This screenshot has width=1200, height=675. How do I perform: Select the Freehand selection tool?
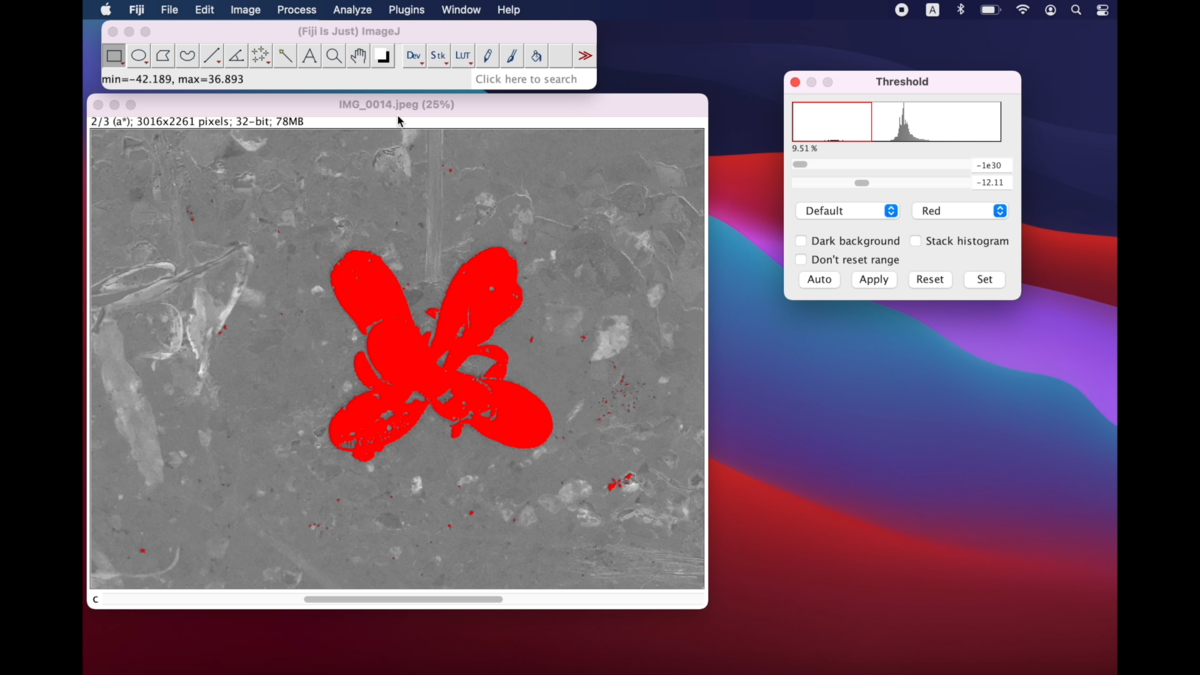tap(187, 56)
